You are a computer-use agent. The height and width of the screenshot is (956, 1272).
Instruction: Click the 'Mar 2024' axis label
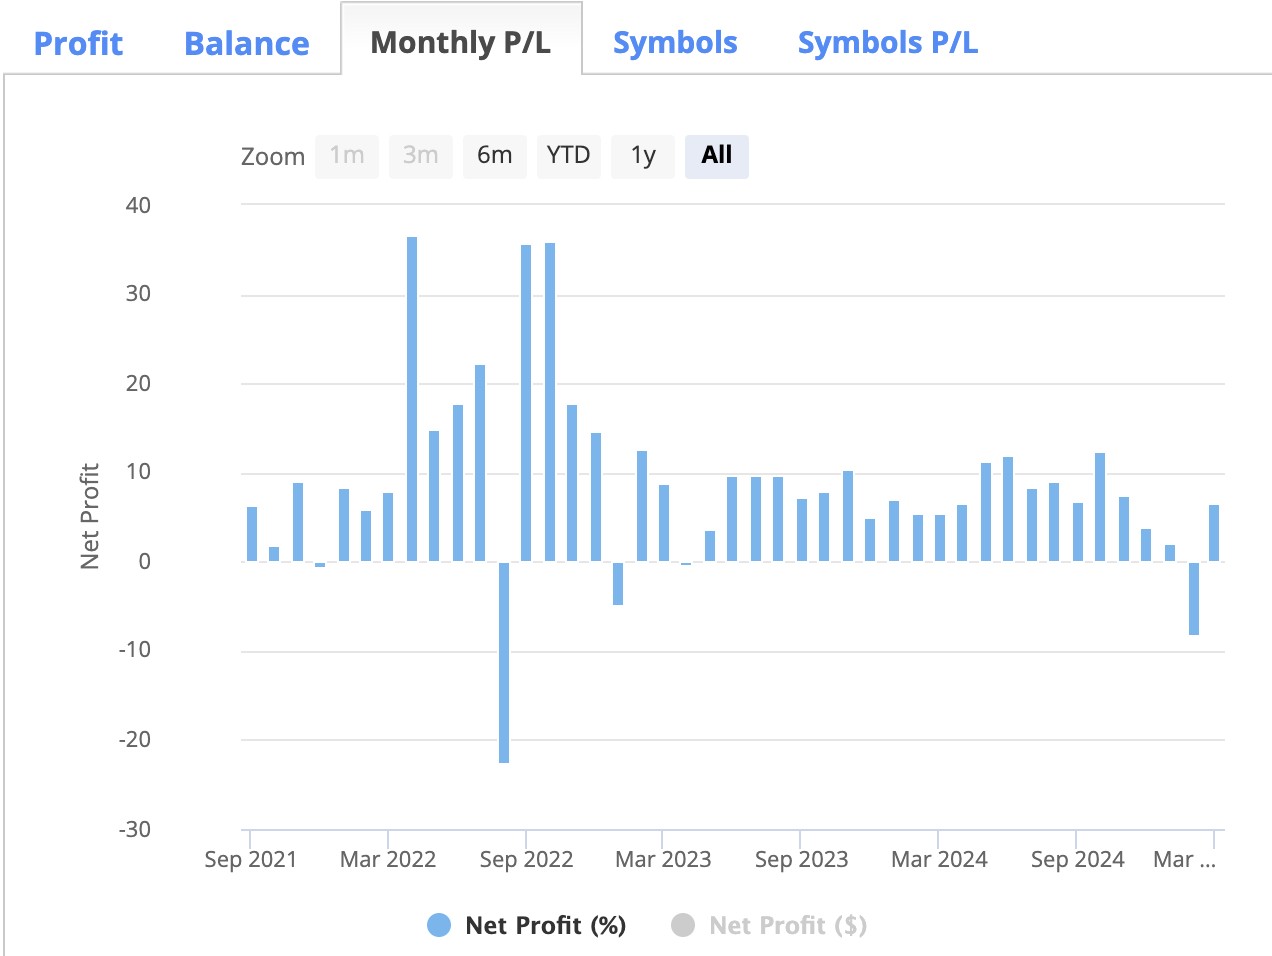939,859
